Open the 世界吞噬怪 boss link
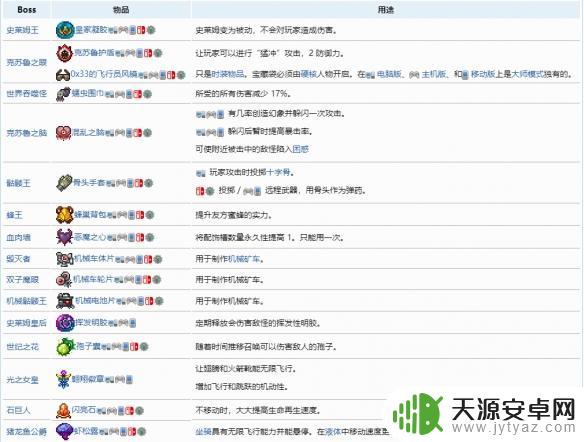The image size is (584, 442). click(x=26, y=94)
